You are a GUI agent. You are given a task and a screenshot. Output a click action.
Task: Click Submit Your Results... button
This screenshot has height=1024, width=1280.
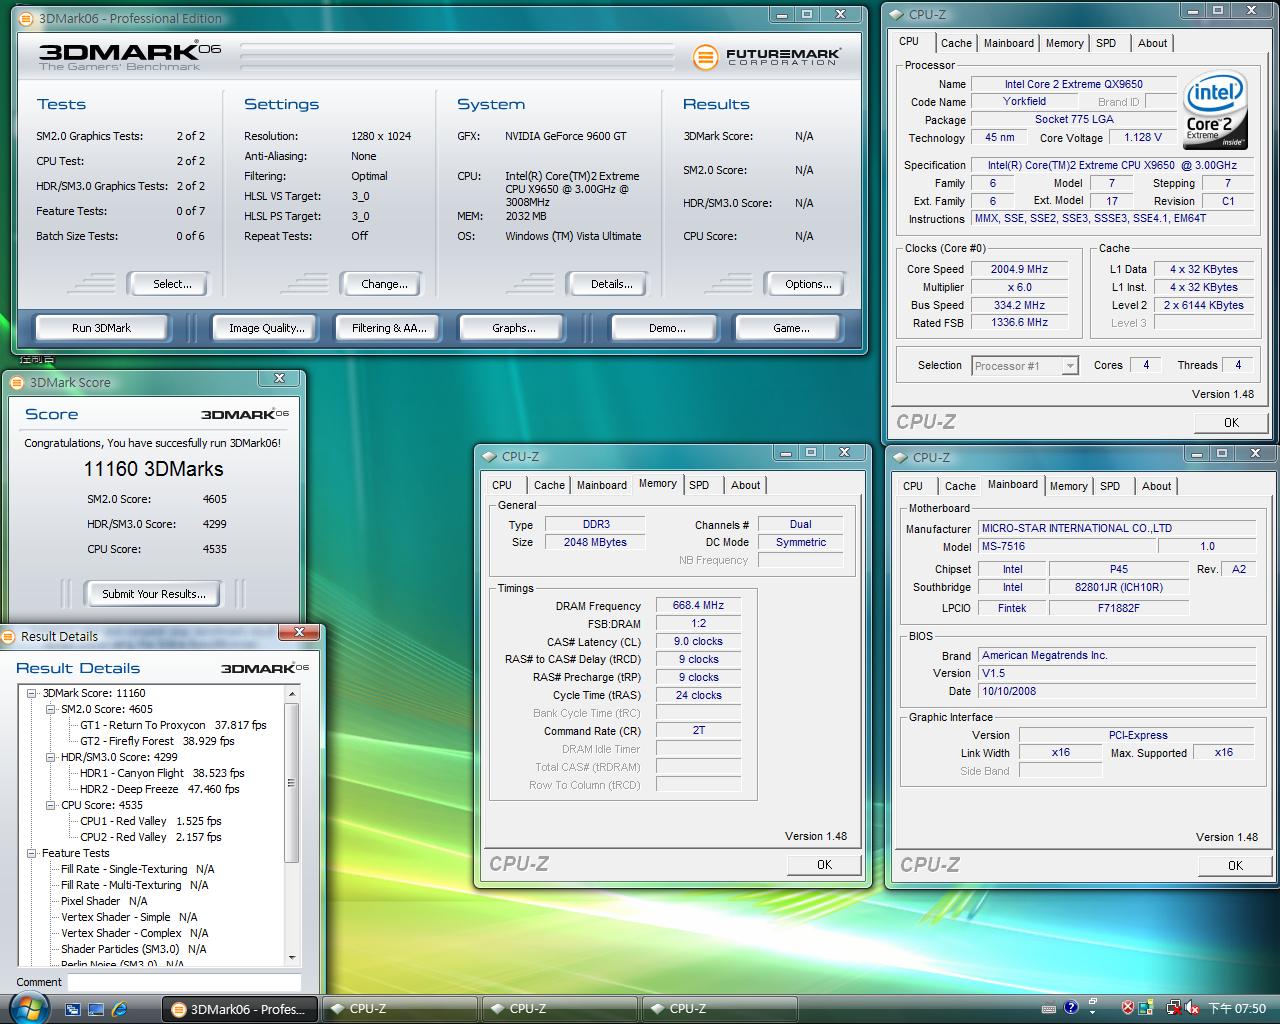coord(154,594)
